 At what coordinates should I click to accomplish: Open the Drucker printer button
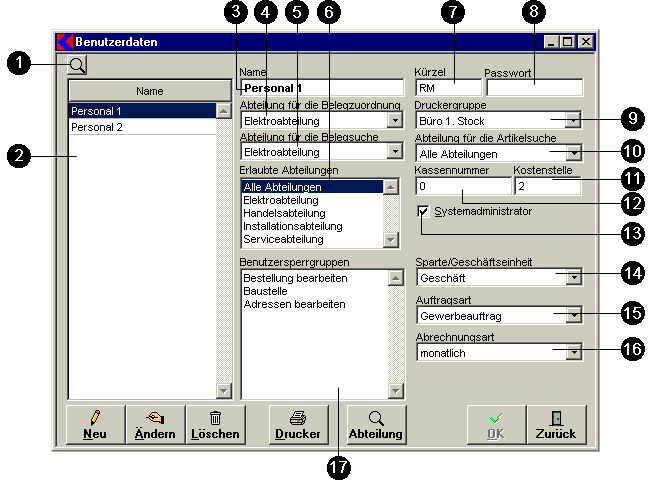(296, 424)
